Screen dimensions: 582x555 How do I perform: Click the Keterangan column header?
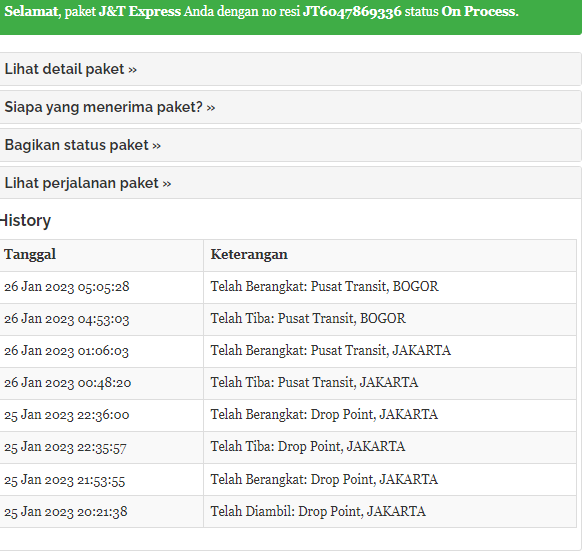[249, 255]
